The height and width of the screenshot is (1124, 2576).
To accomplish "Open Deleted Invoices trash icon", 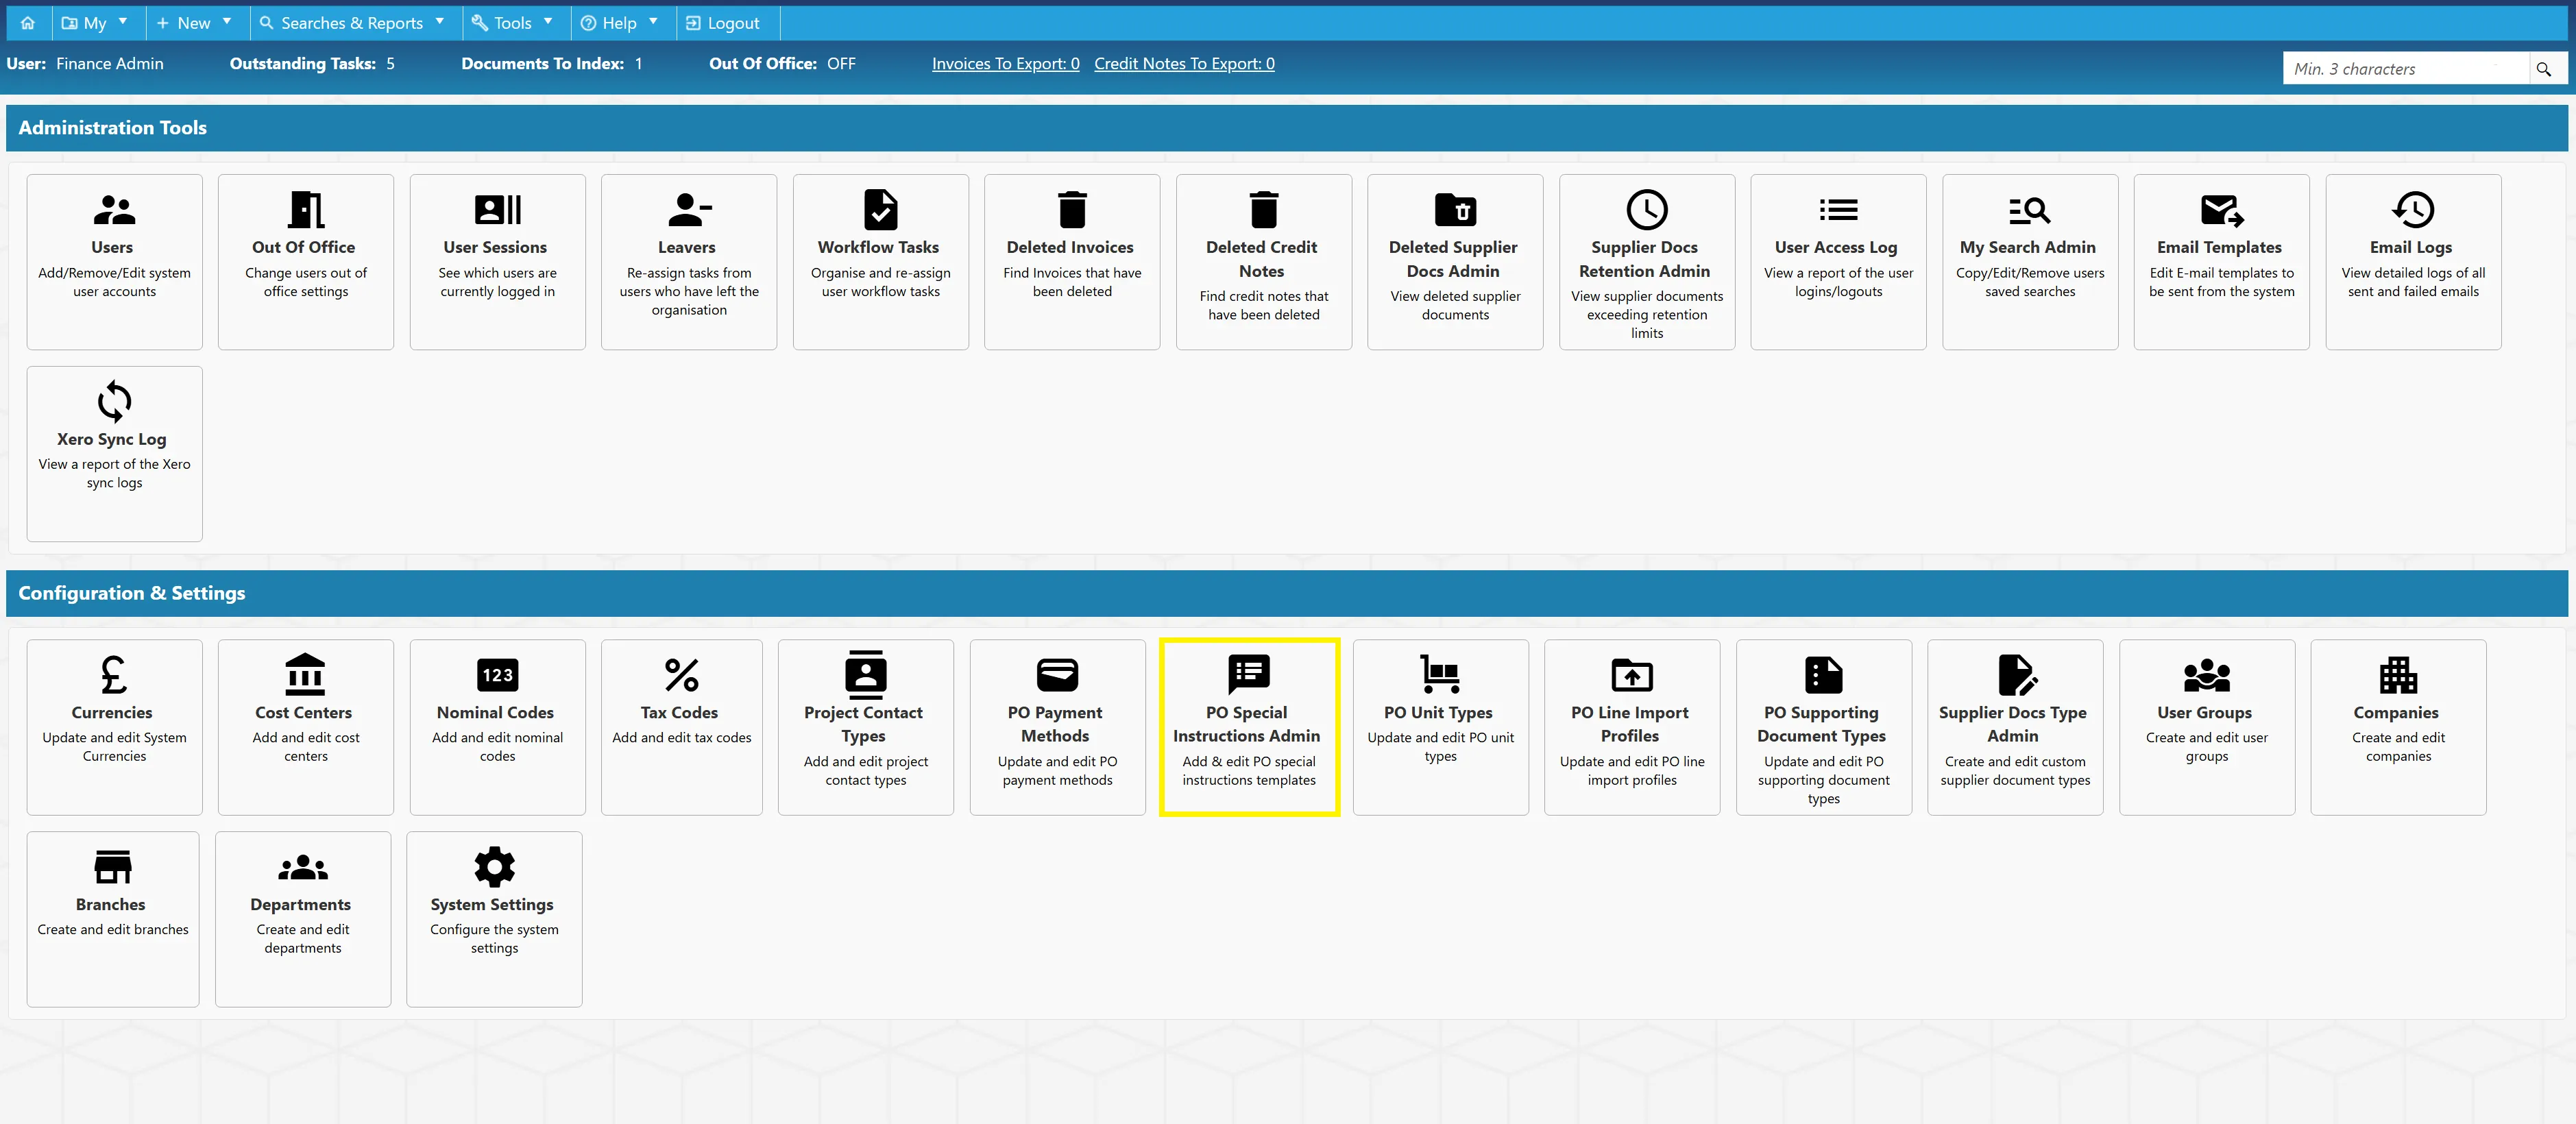I will coord(1072,210).
